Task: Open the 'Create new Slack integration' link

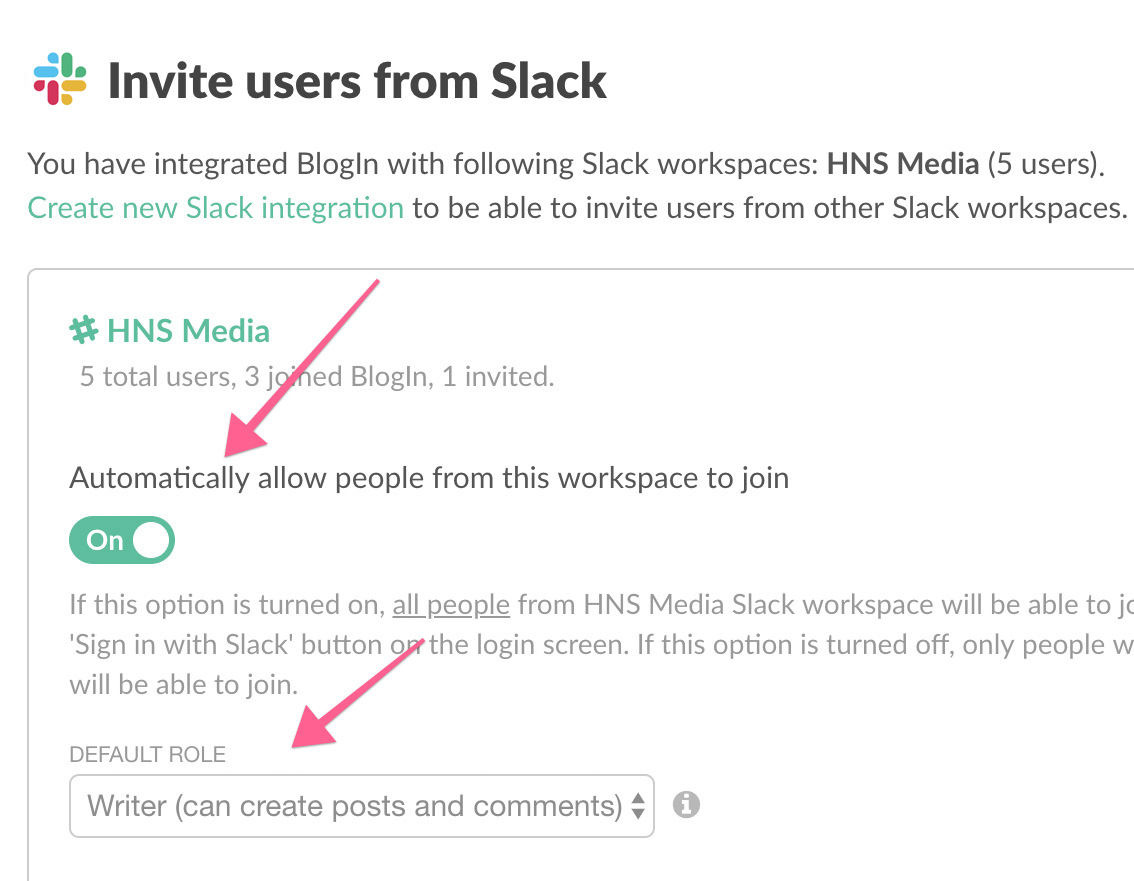Action: click(x=216, y=208)
